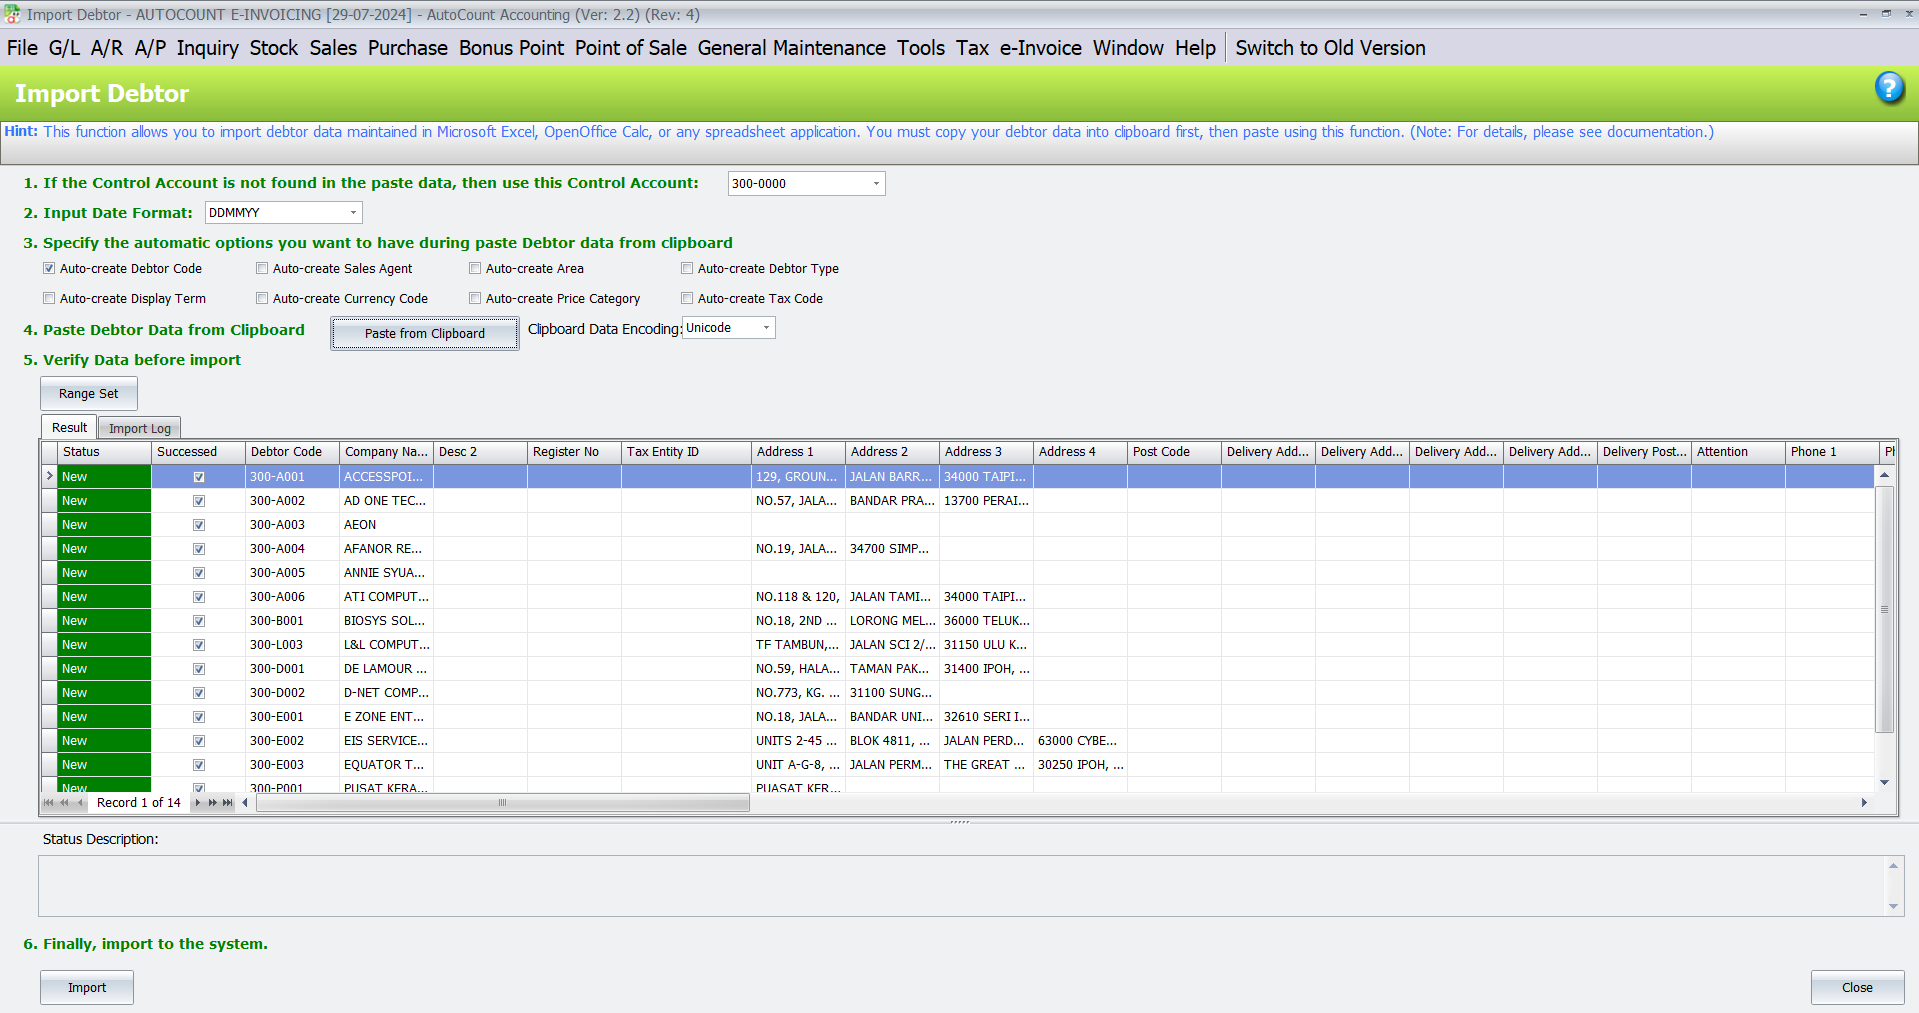This screenshot has height=1013, width=1919.
Task: Open the Control Account dropdown
Action: coord(875,183)
